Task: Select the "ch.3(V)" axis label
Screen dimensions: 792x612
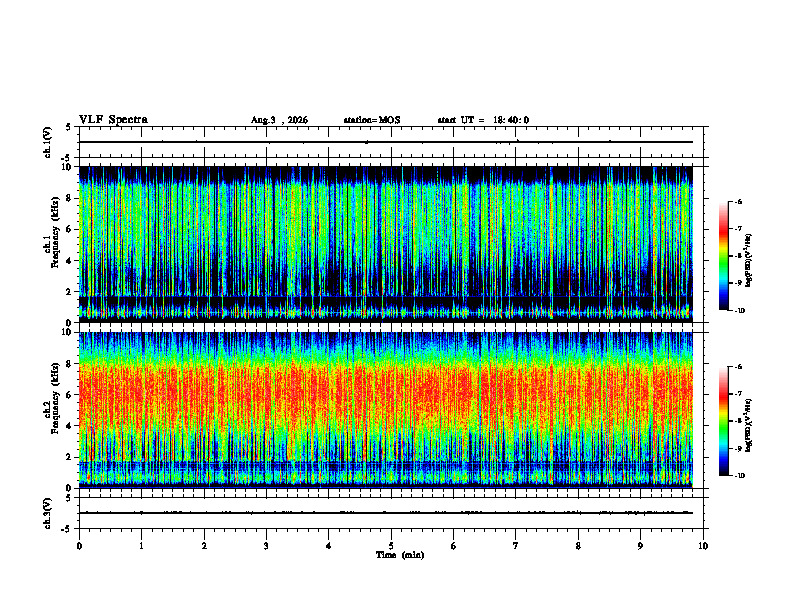Action: tap(47, 513)
